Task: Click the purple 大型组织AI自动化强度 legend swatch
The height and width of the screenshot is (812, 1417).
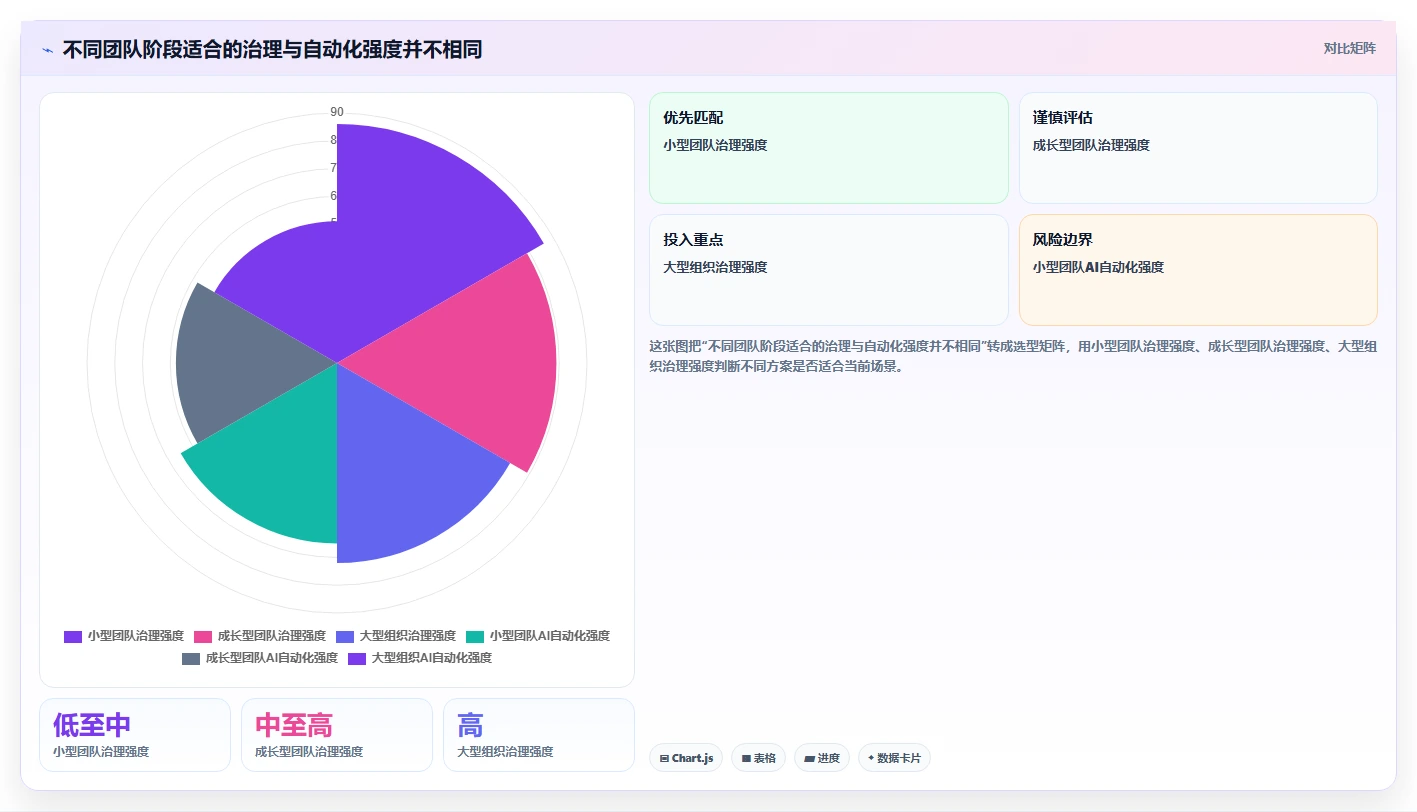Action: (357, 658)
